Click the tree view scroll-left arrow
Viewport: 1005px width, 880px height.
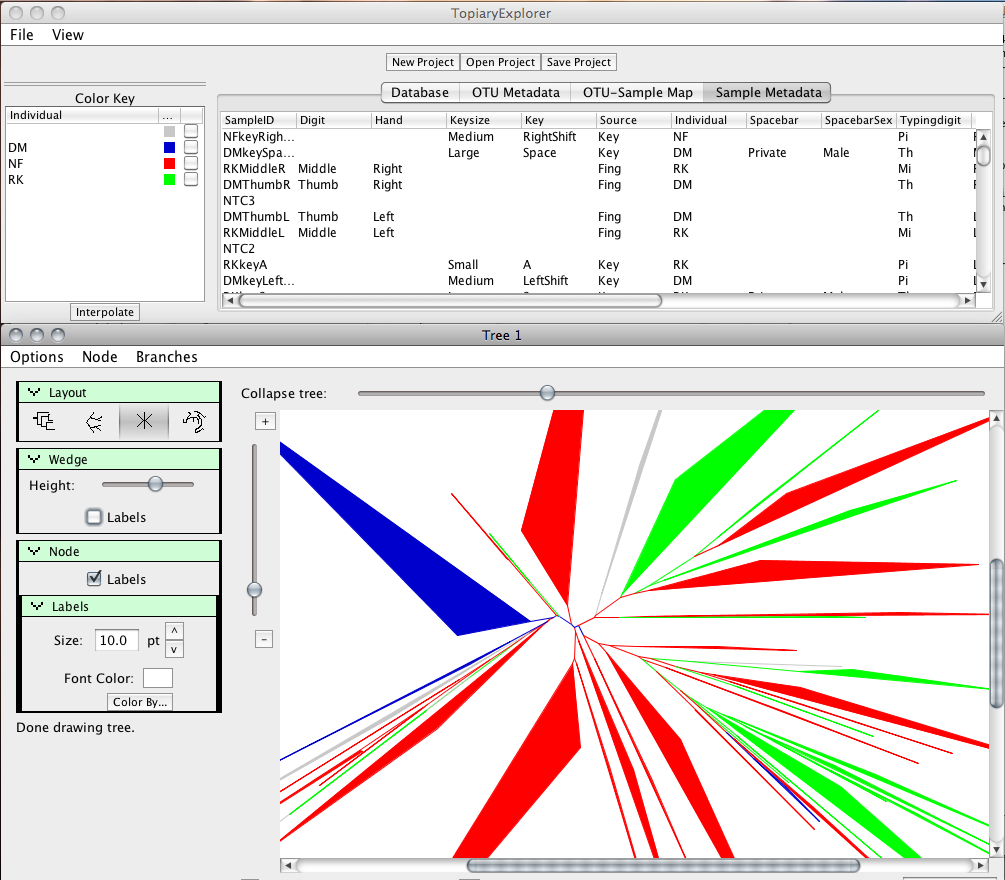(x=288, y=865)
